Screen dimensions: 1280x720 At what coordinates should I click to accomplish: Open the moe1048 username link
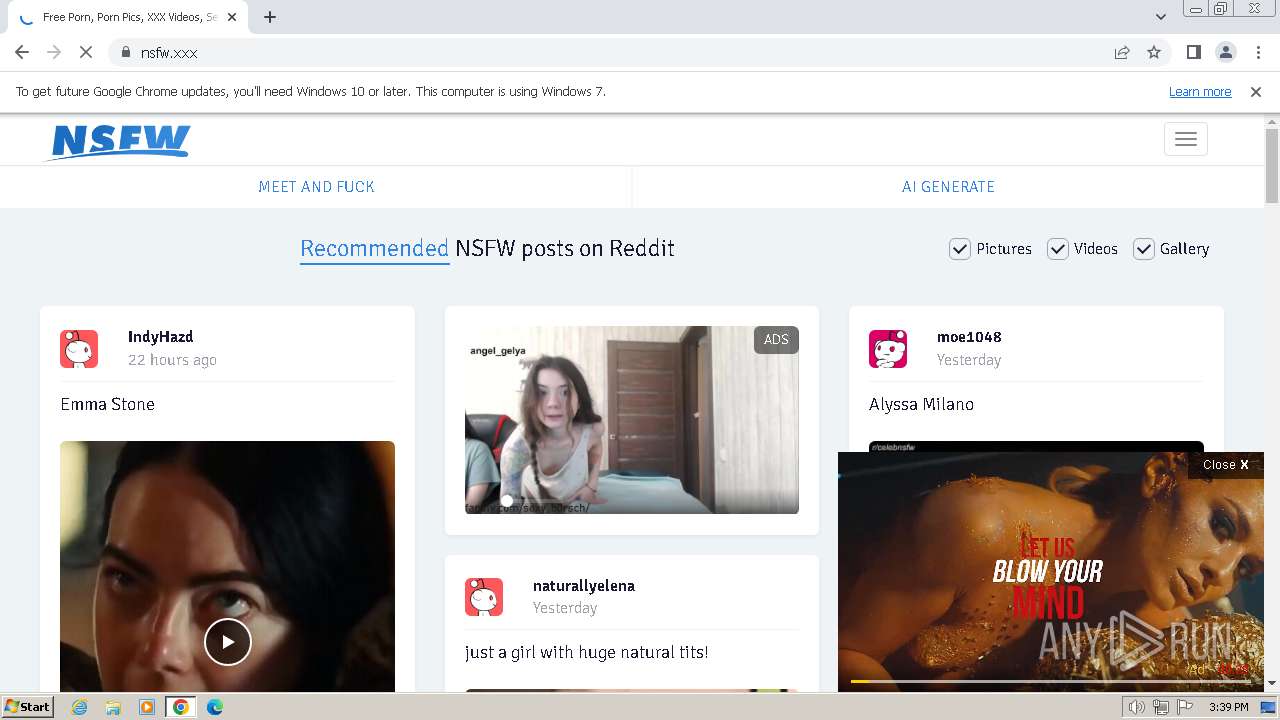click(x=969, y=337)
